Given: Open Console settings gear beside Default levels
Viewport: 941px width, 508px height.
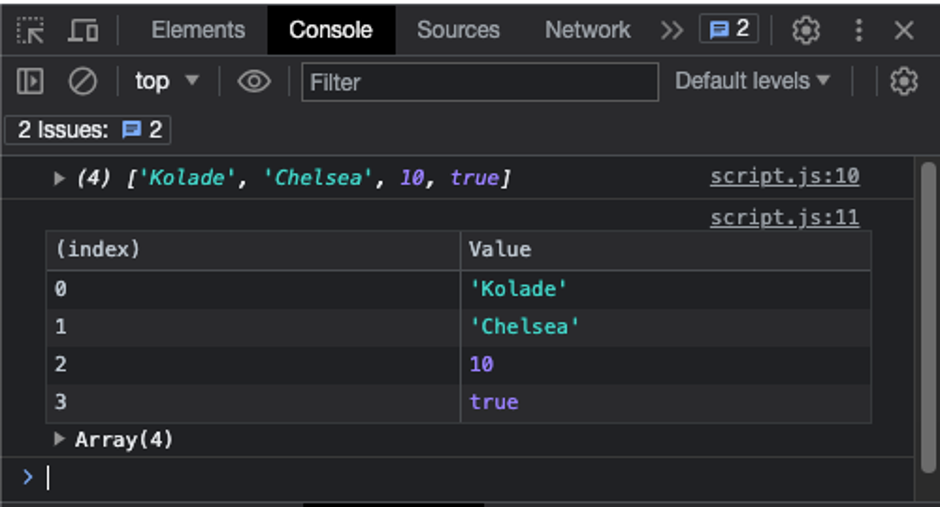Looking at the screenshot, I should coord(904,81).
